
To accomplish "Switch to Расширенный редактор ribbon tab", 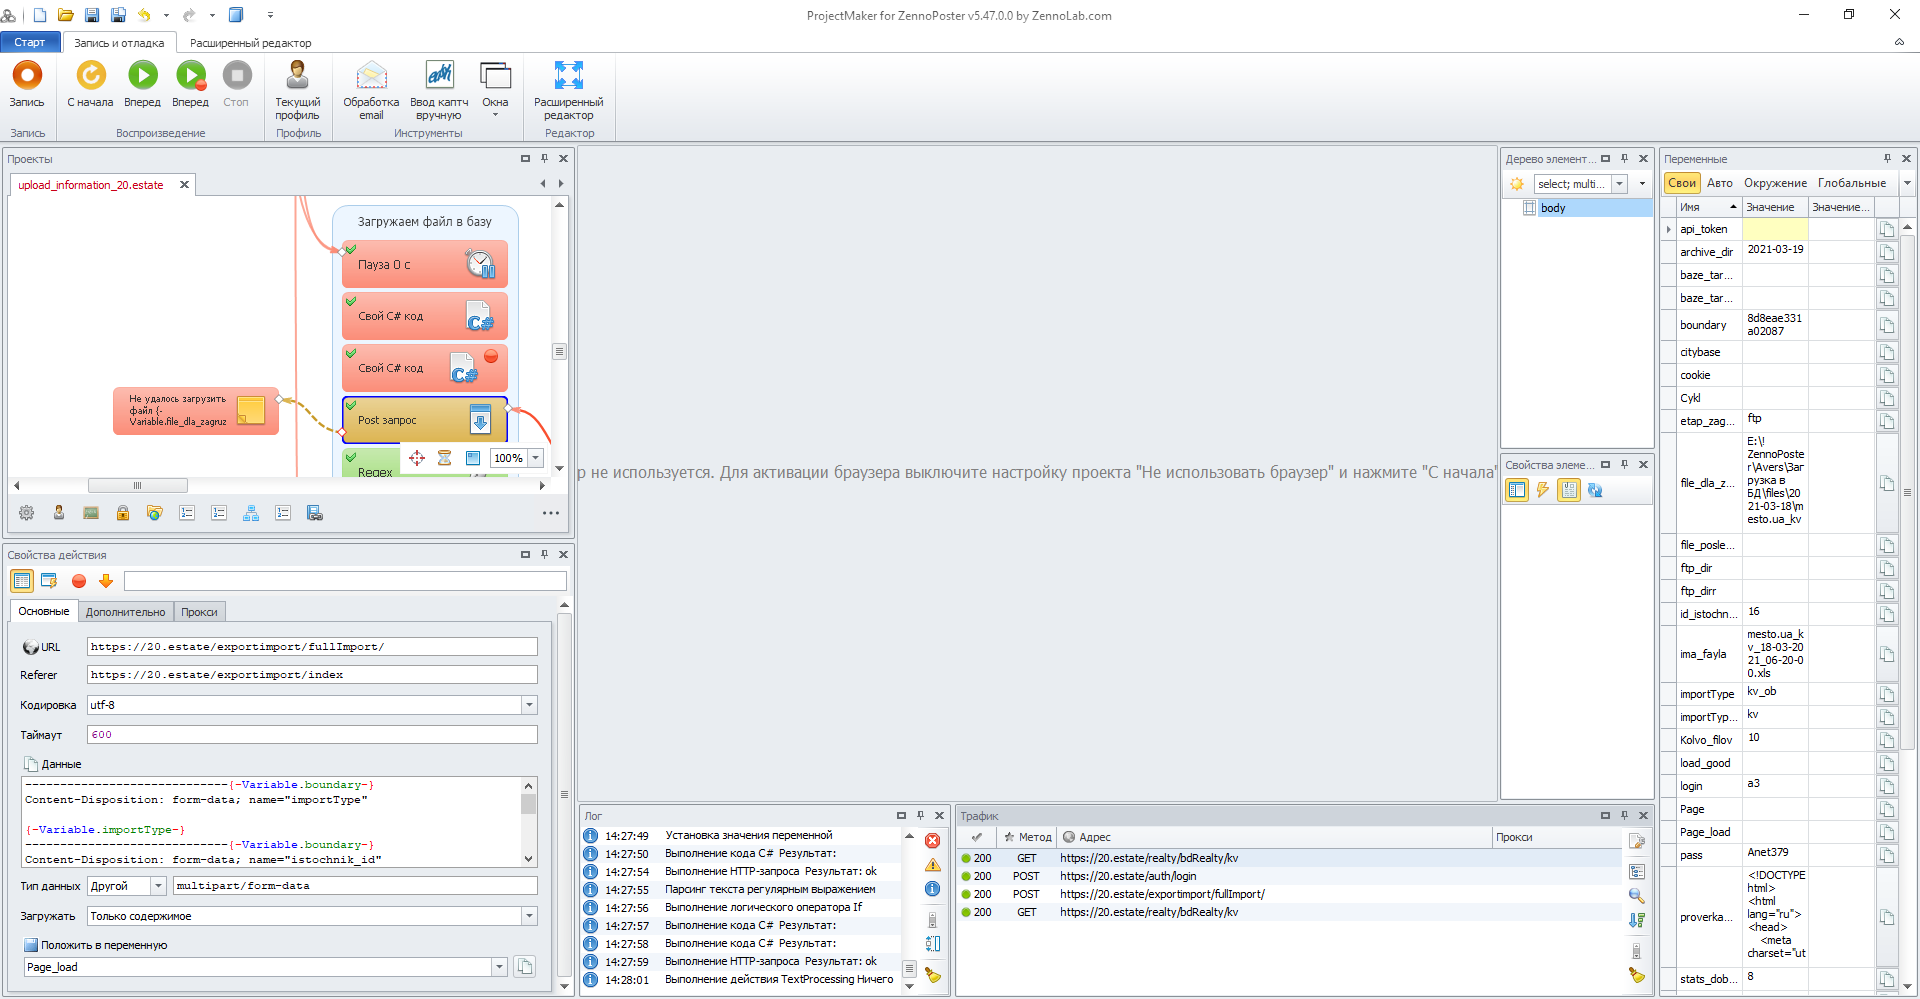I will pyautogui.click(x=250, y=43).
